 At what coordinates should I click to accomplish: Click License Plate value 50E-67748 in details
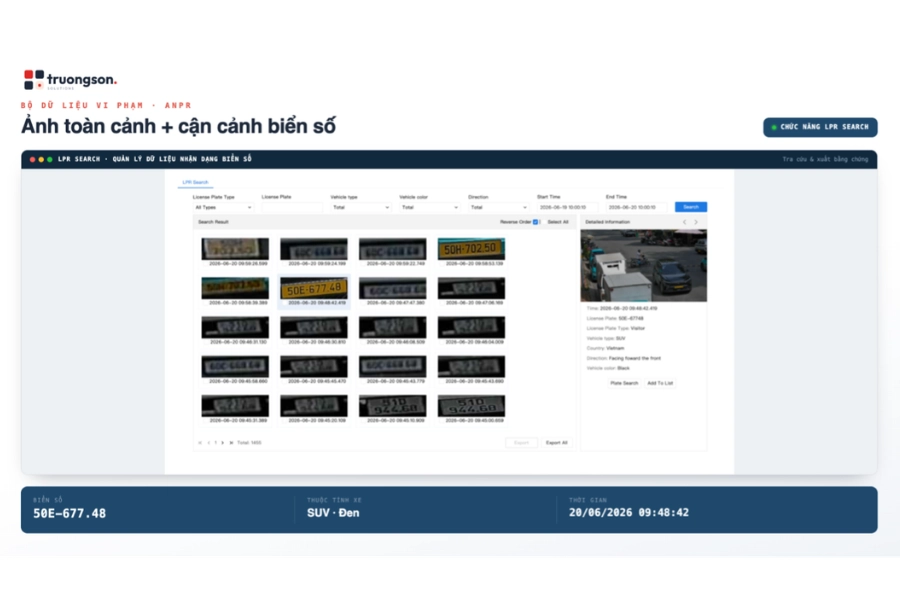point(631,318)
